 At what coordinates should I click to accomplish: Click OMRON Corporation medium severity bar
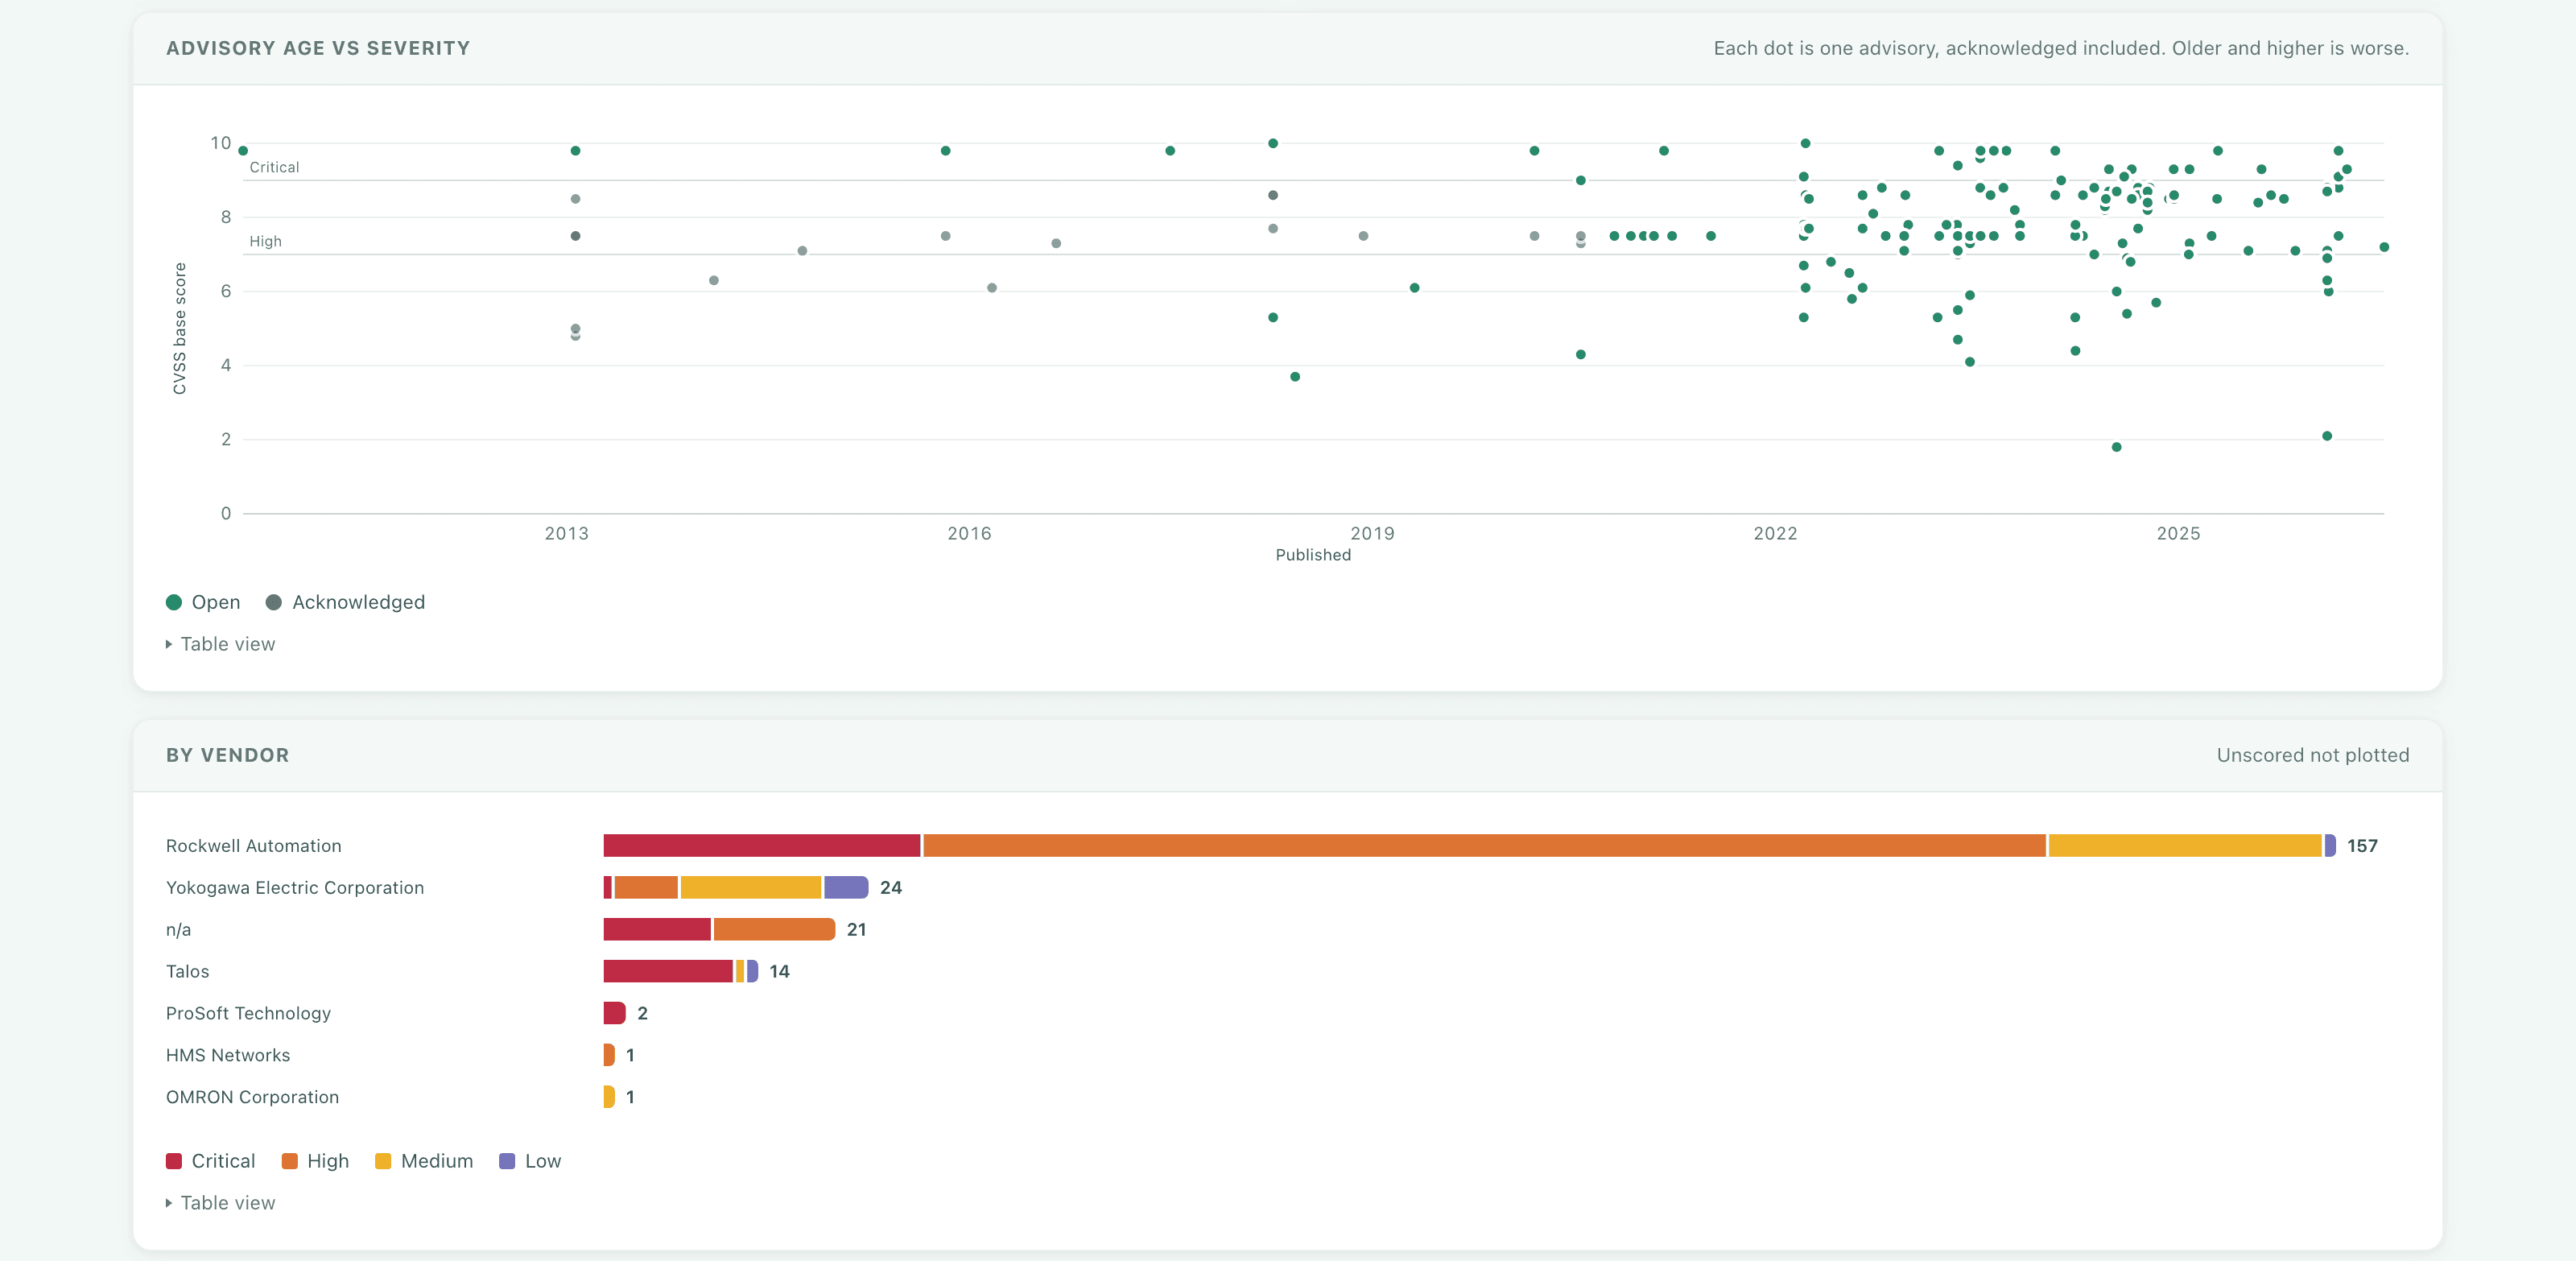pos(609,1098)
